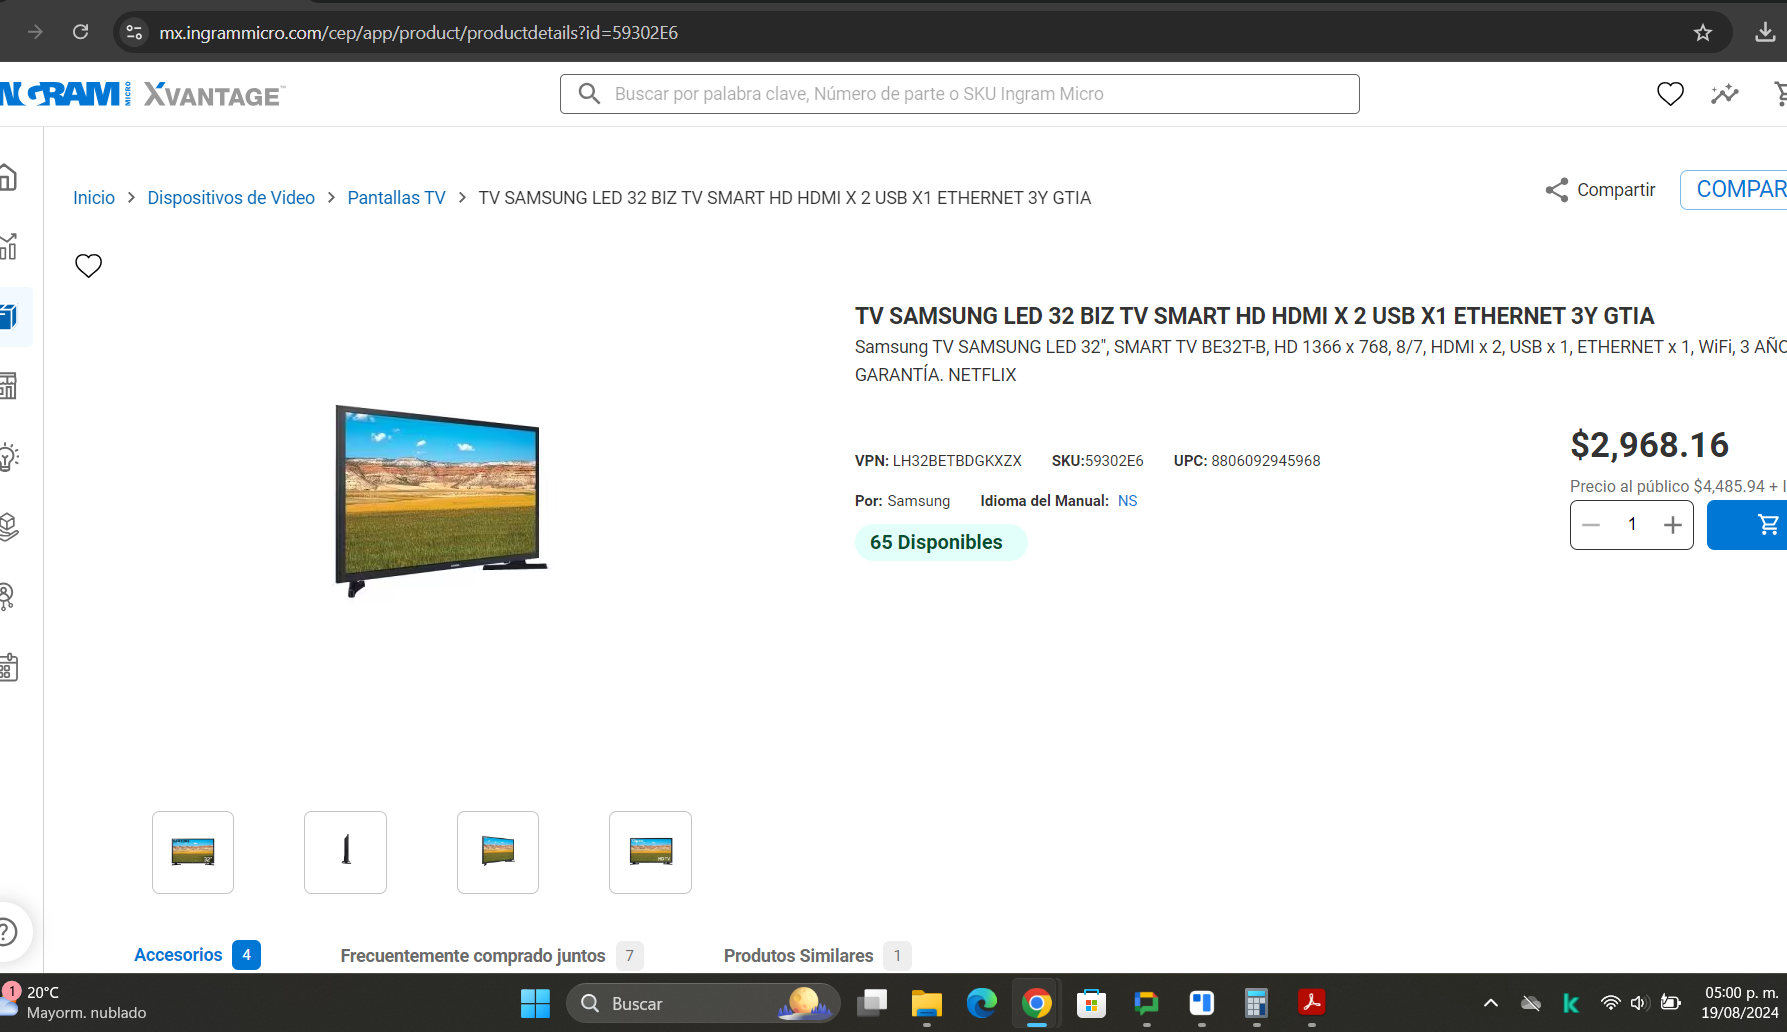The width and height of the screenshot is (1787, 1032).
Task: Click the Ingram Micro Xvantage logo
Action: tap(142, 94)
